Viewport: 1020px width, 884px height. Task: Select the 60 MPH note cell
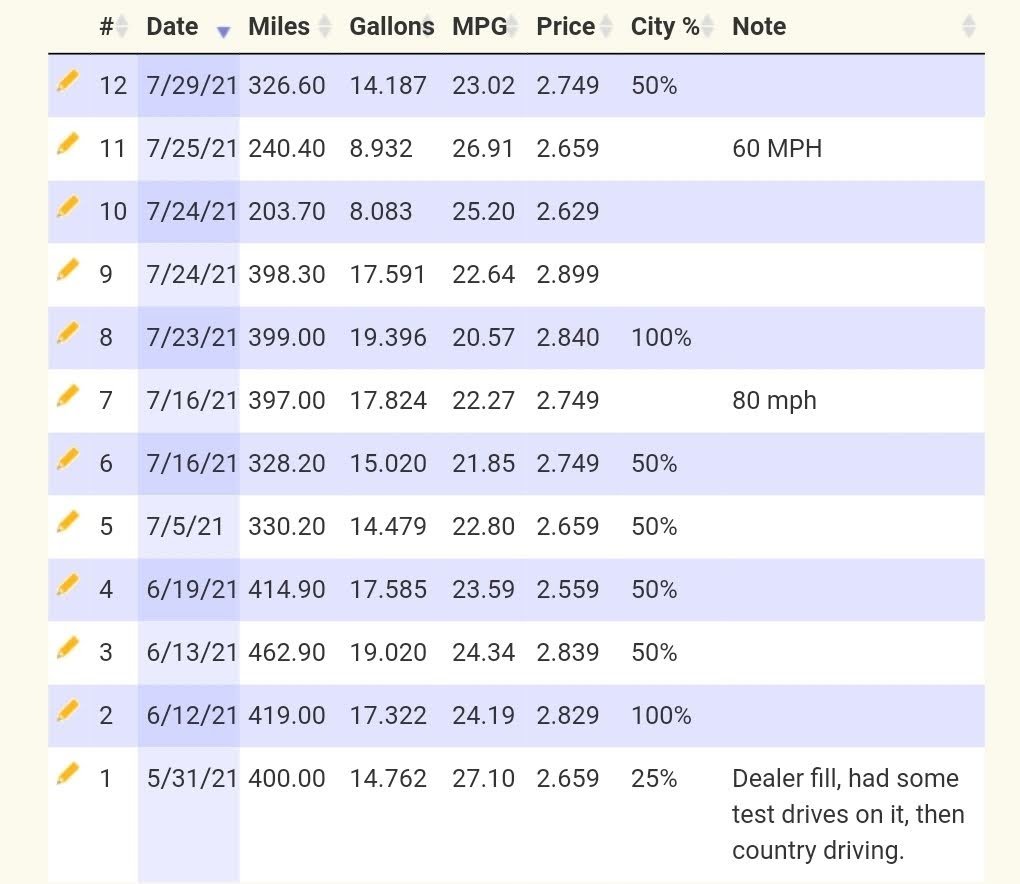777,149
